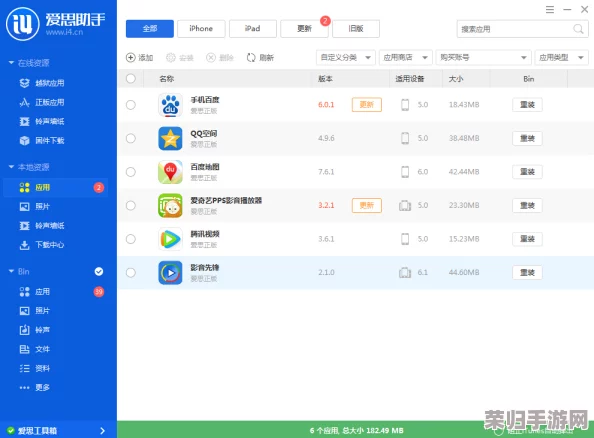This screenshot has width=594, height=438.
Task: Click 重装 for 腾讯视频
Action: pyautogui.click(x=527, y=239)
